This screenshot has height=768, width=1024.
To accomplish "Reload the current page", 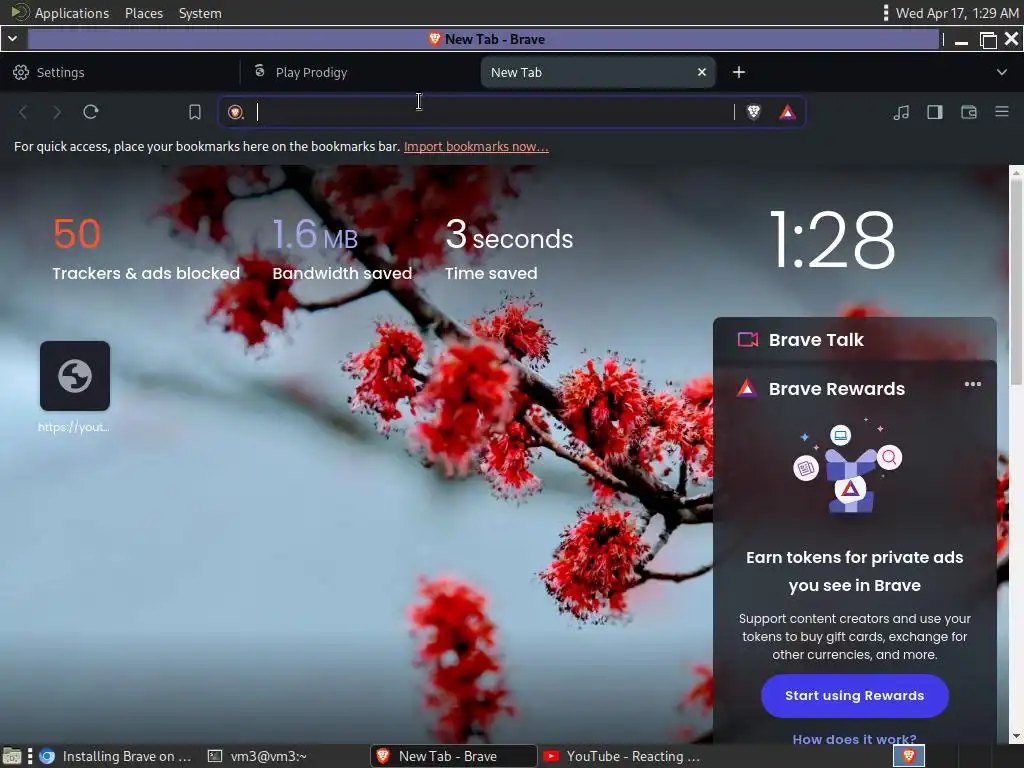I will pyautogui.click(x=91, y=112).
